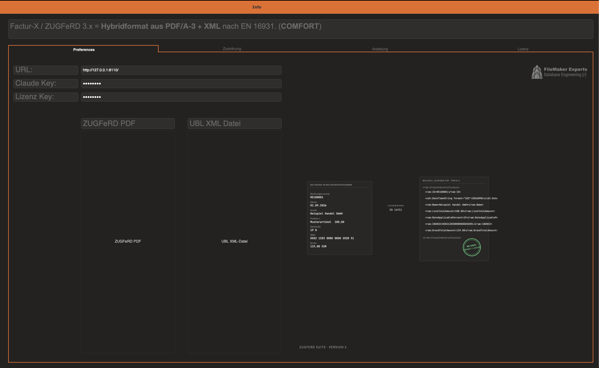Click the 'Lizenz Key:' field label
The height and width of the screenshot is (368, 599).
pos(46,97)
